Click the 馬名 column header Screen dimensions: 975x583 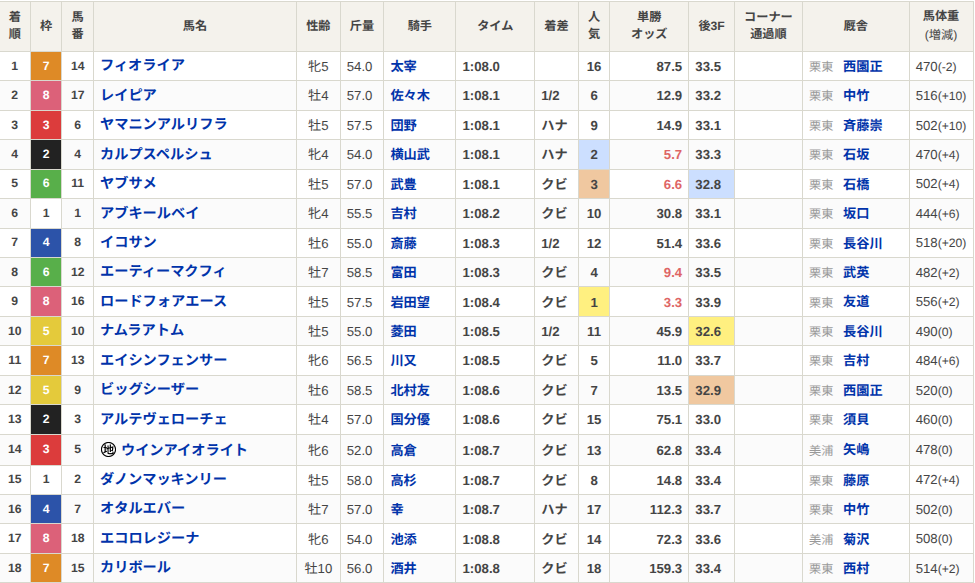[x=194, y=26]
